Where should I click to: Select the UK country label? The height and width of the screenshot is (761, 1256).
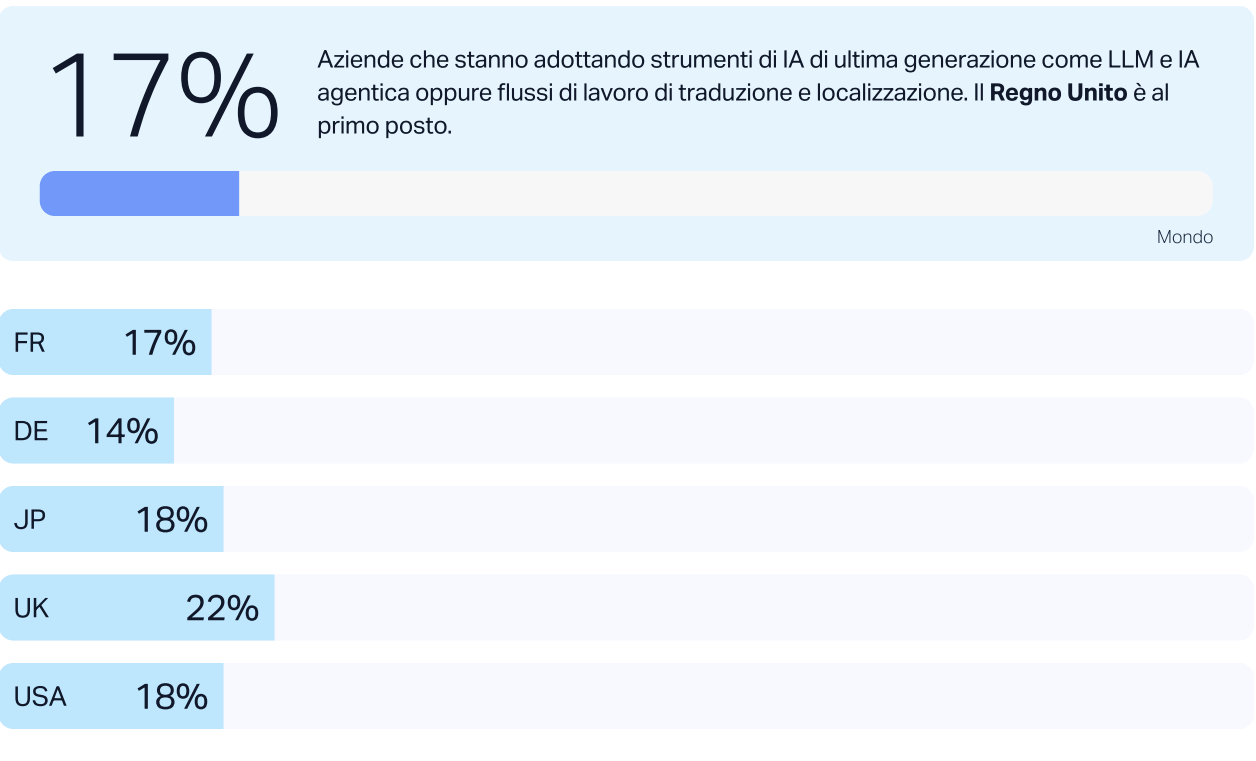(x=31, y=608)
